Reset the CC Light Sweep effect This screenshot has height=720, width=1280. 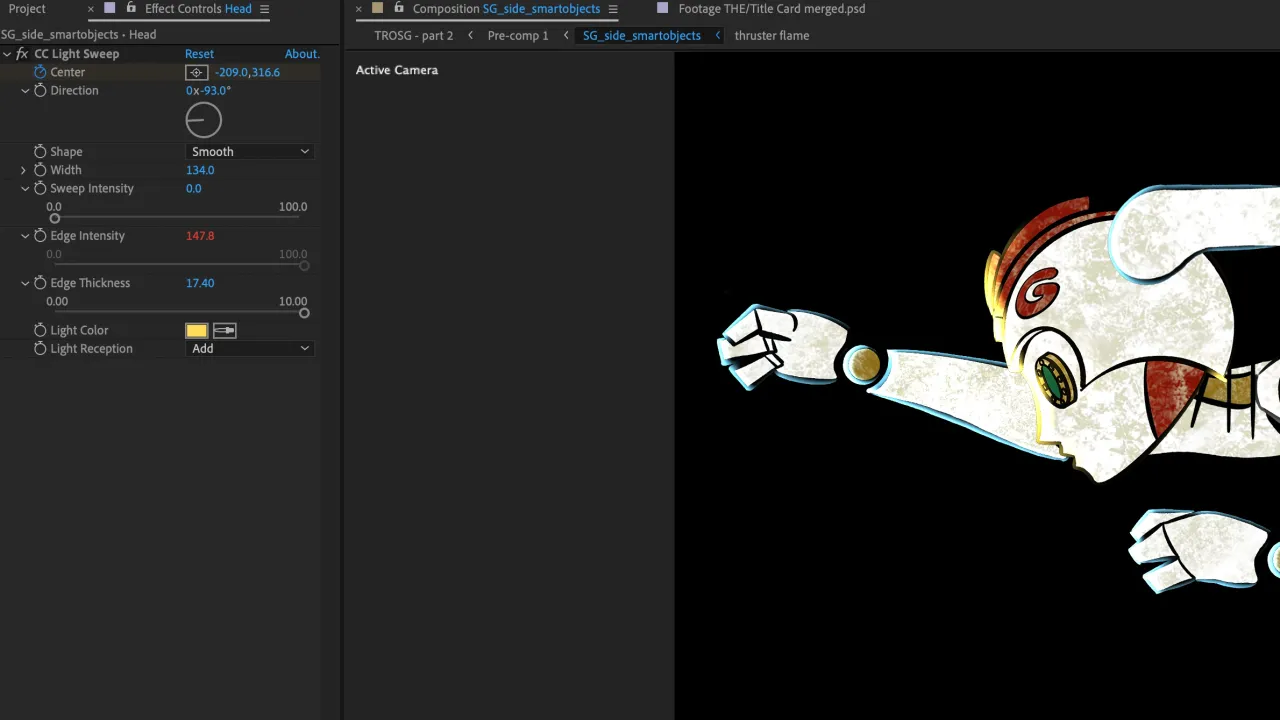coord(199,54)
